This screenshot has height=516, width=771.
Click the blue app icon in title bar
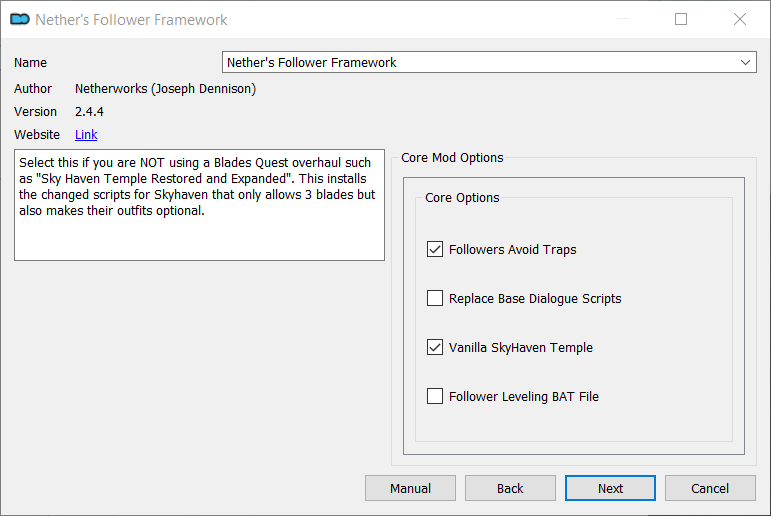pos(20,19)
